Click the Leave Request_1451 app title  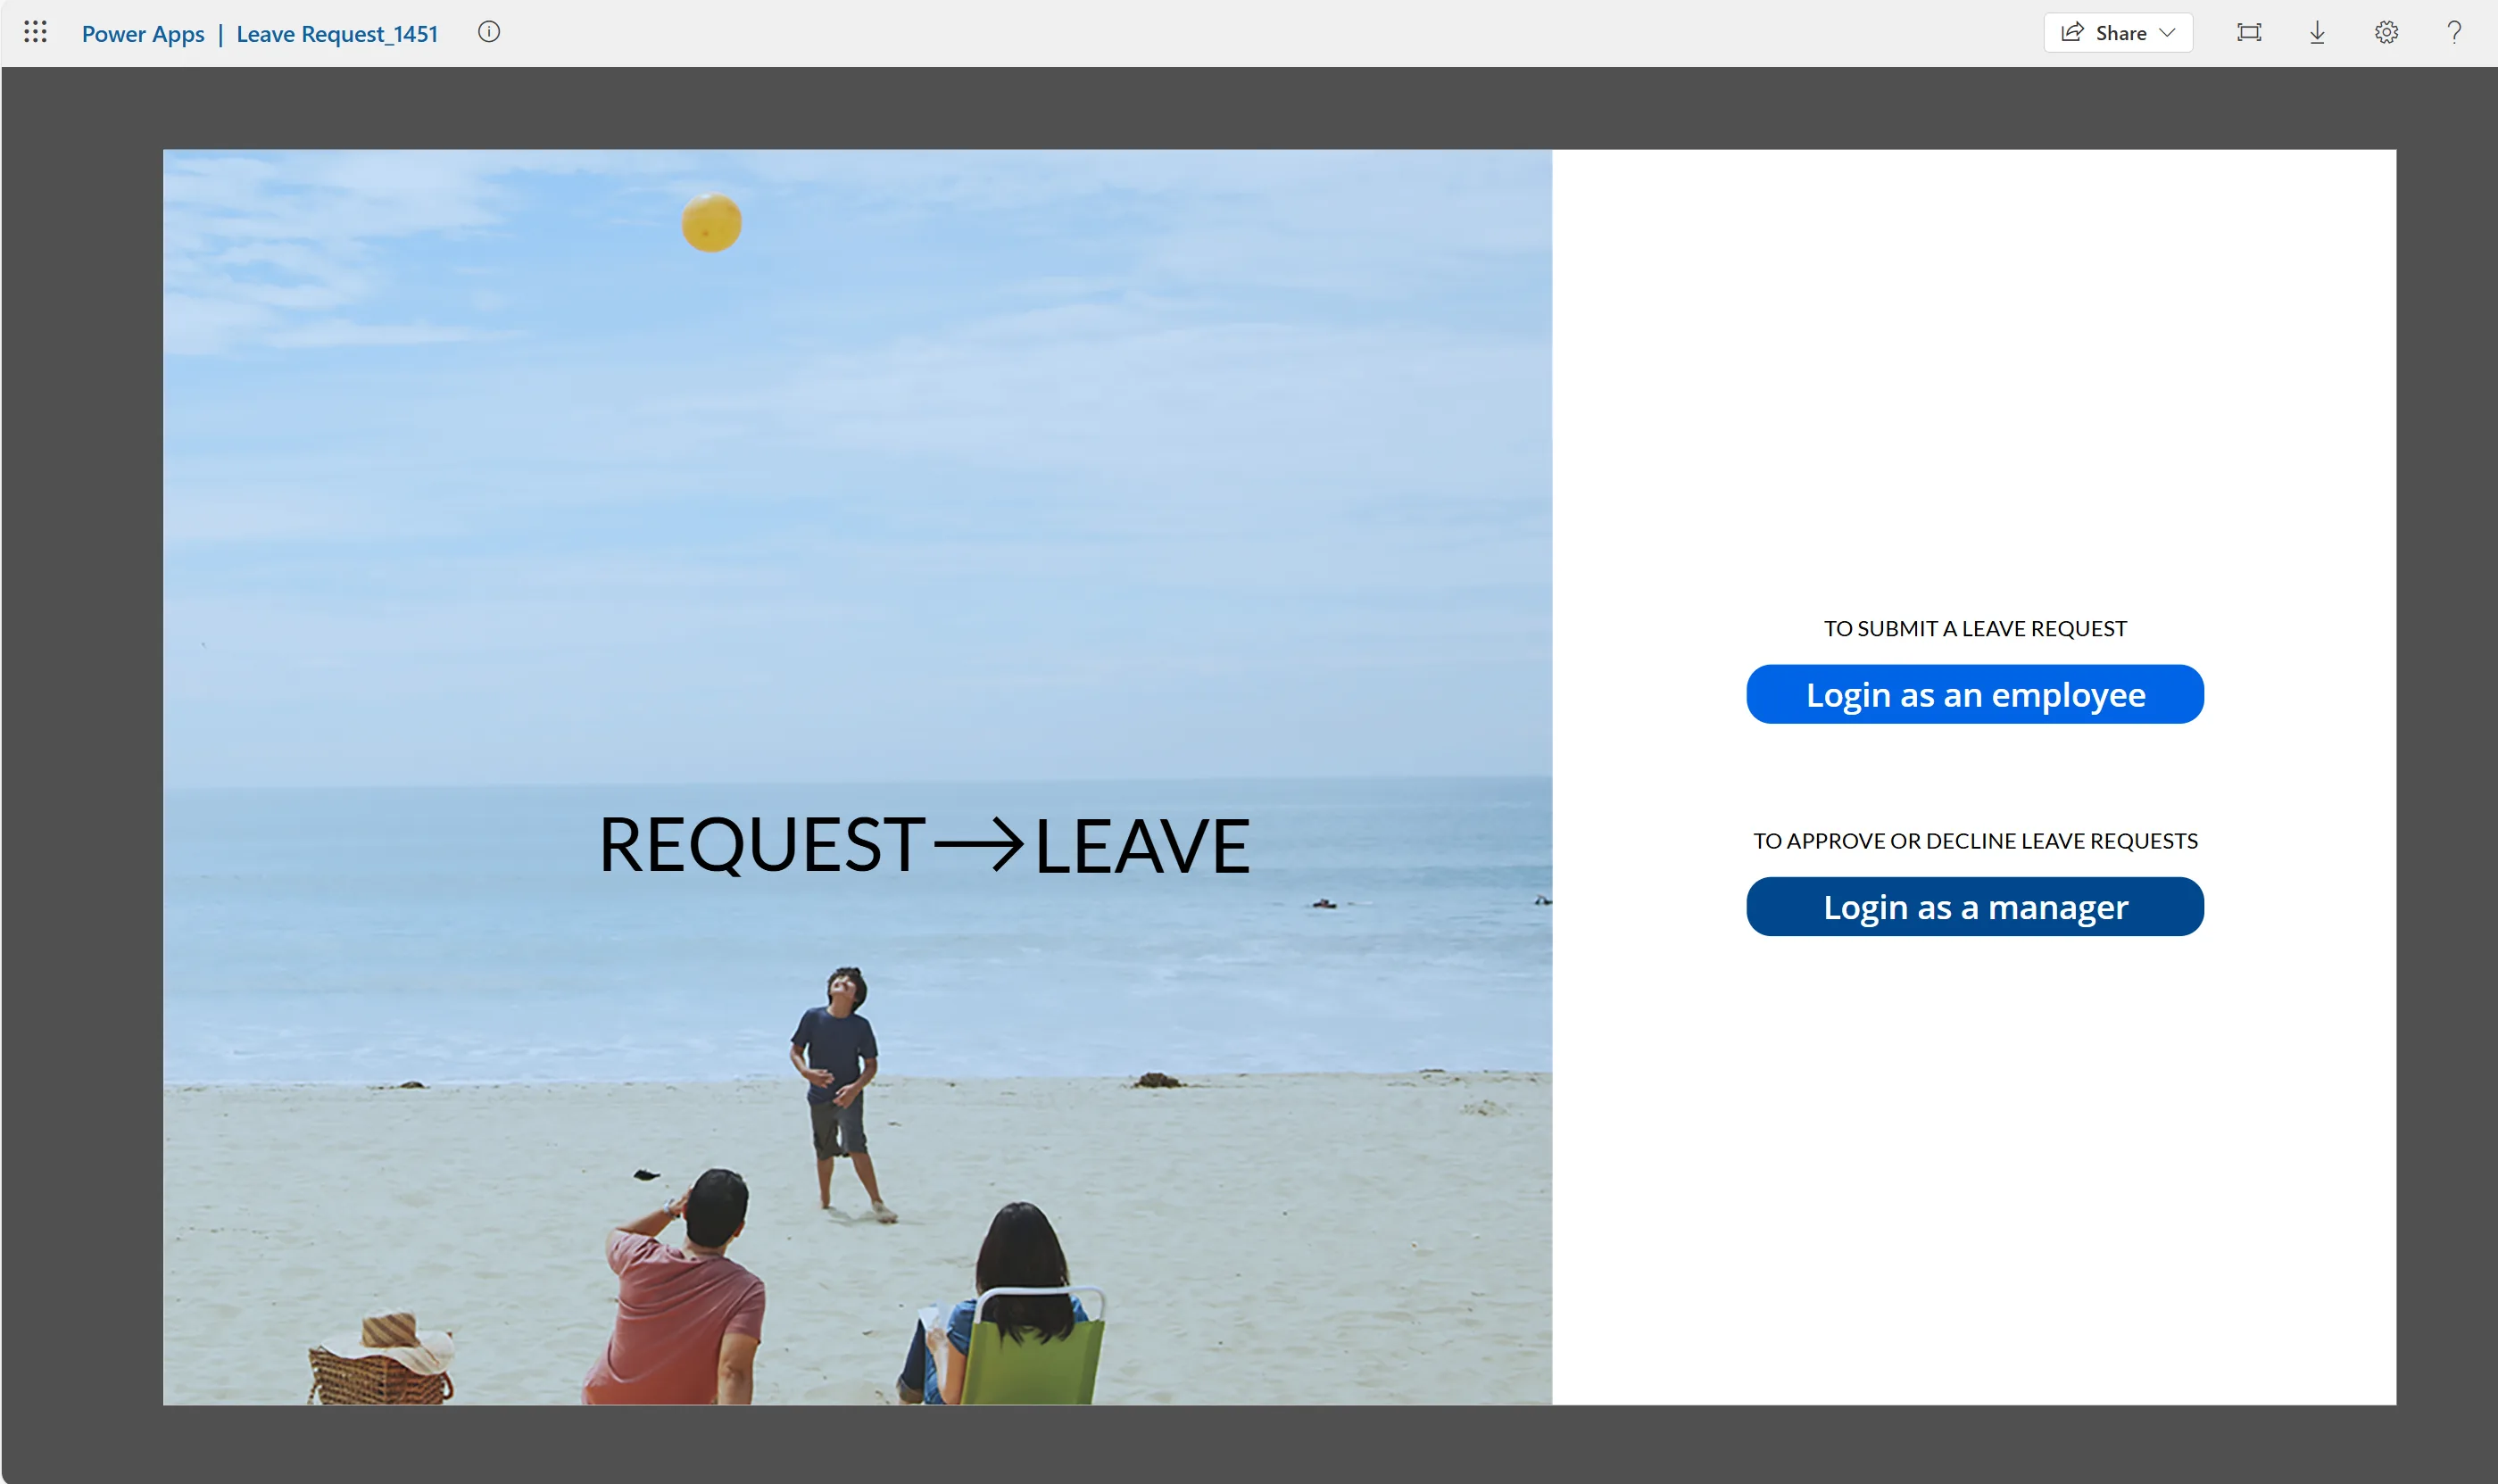337,33
